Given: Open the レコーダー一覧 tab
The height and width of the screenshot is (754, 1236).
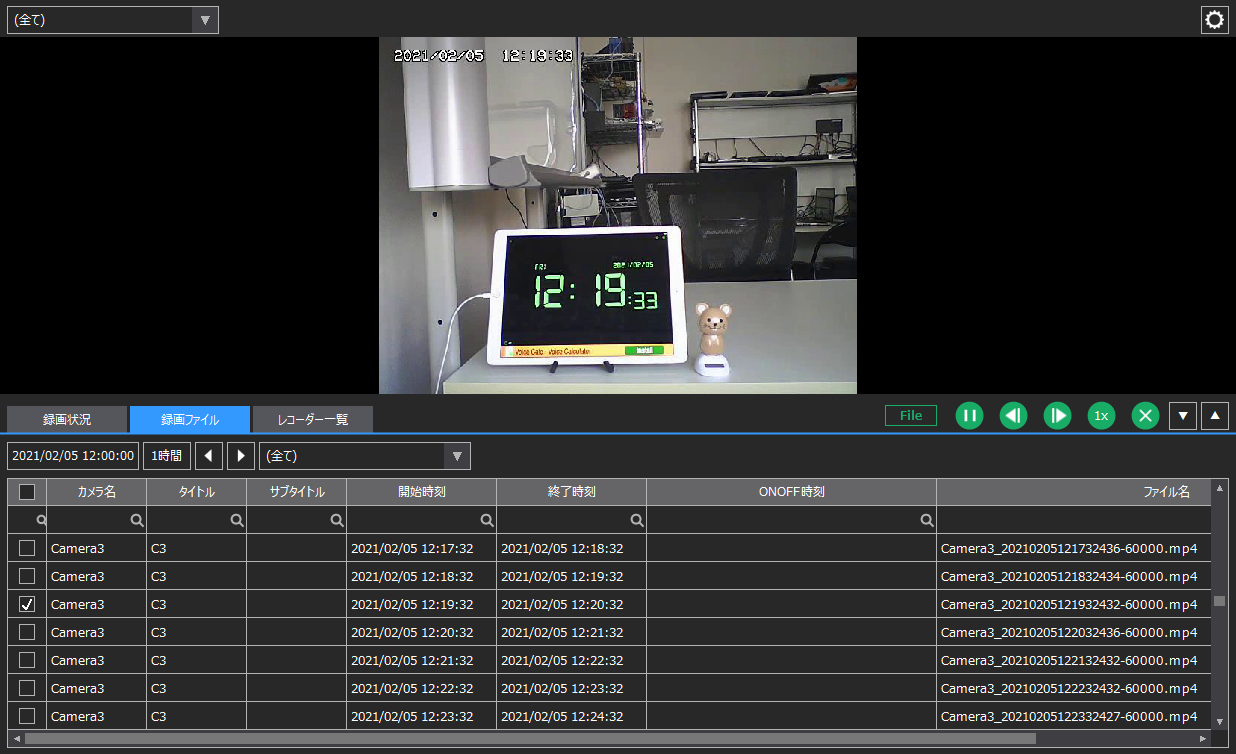Looking at the screenshot, I should (312, 419).
